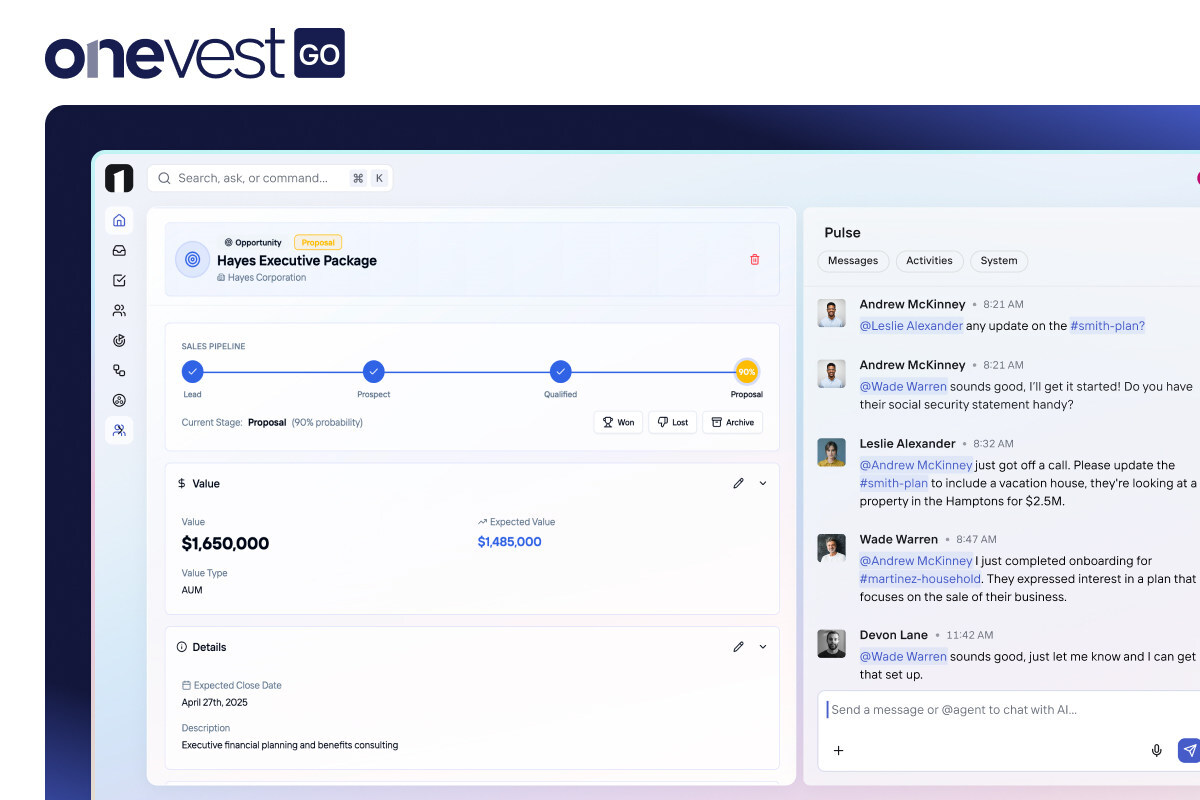Open the Inbox tray icon in sidebar
1200x800 pixels.
click(x=119, y=251)
